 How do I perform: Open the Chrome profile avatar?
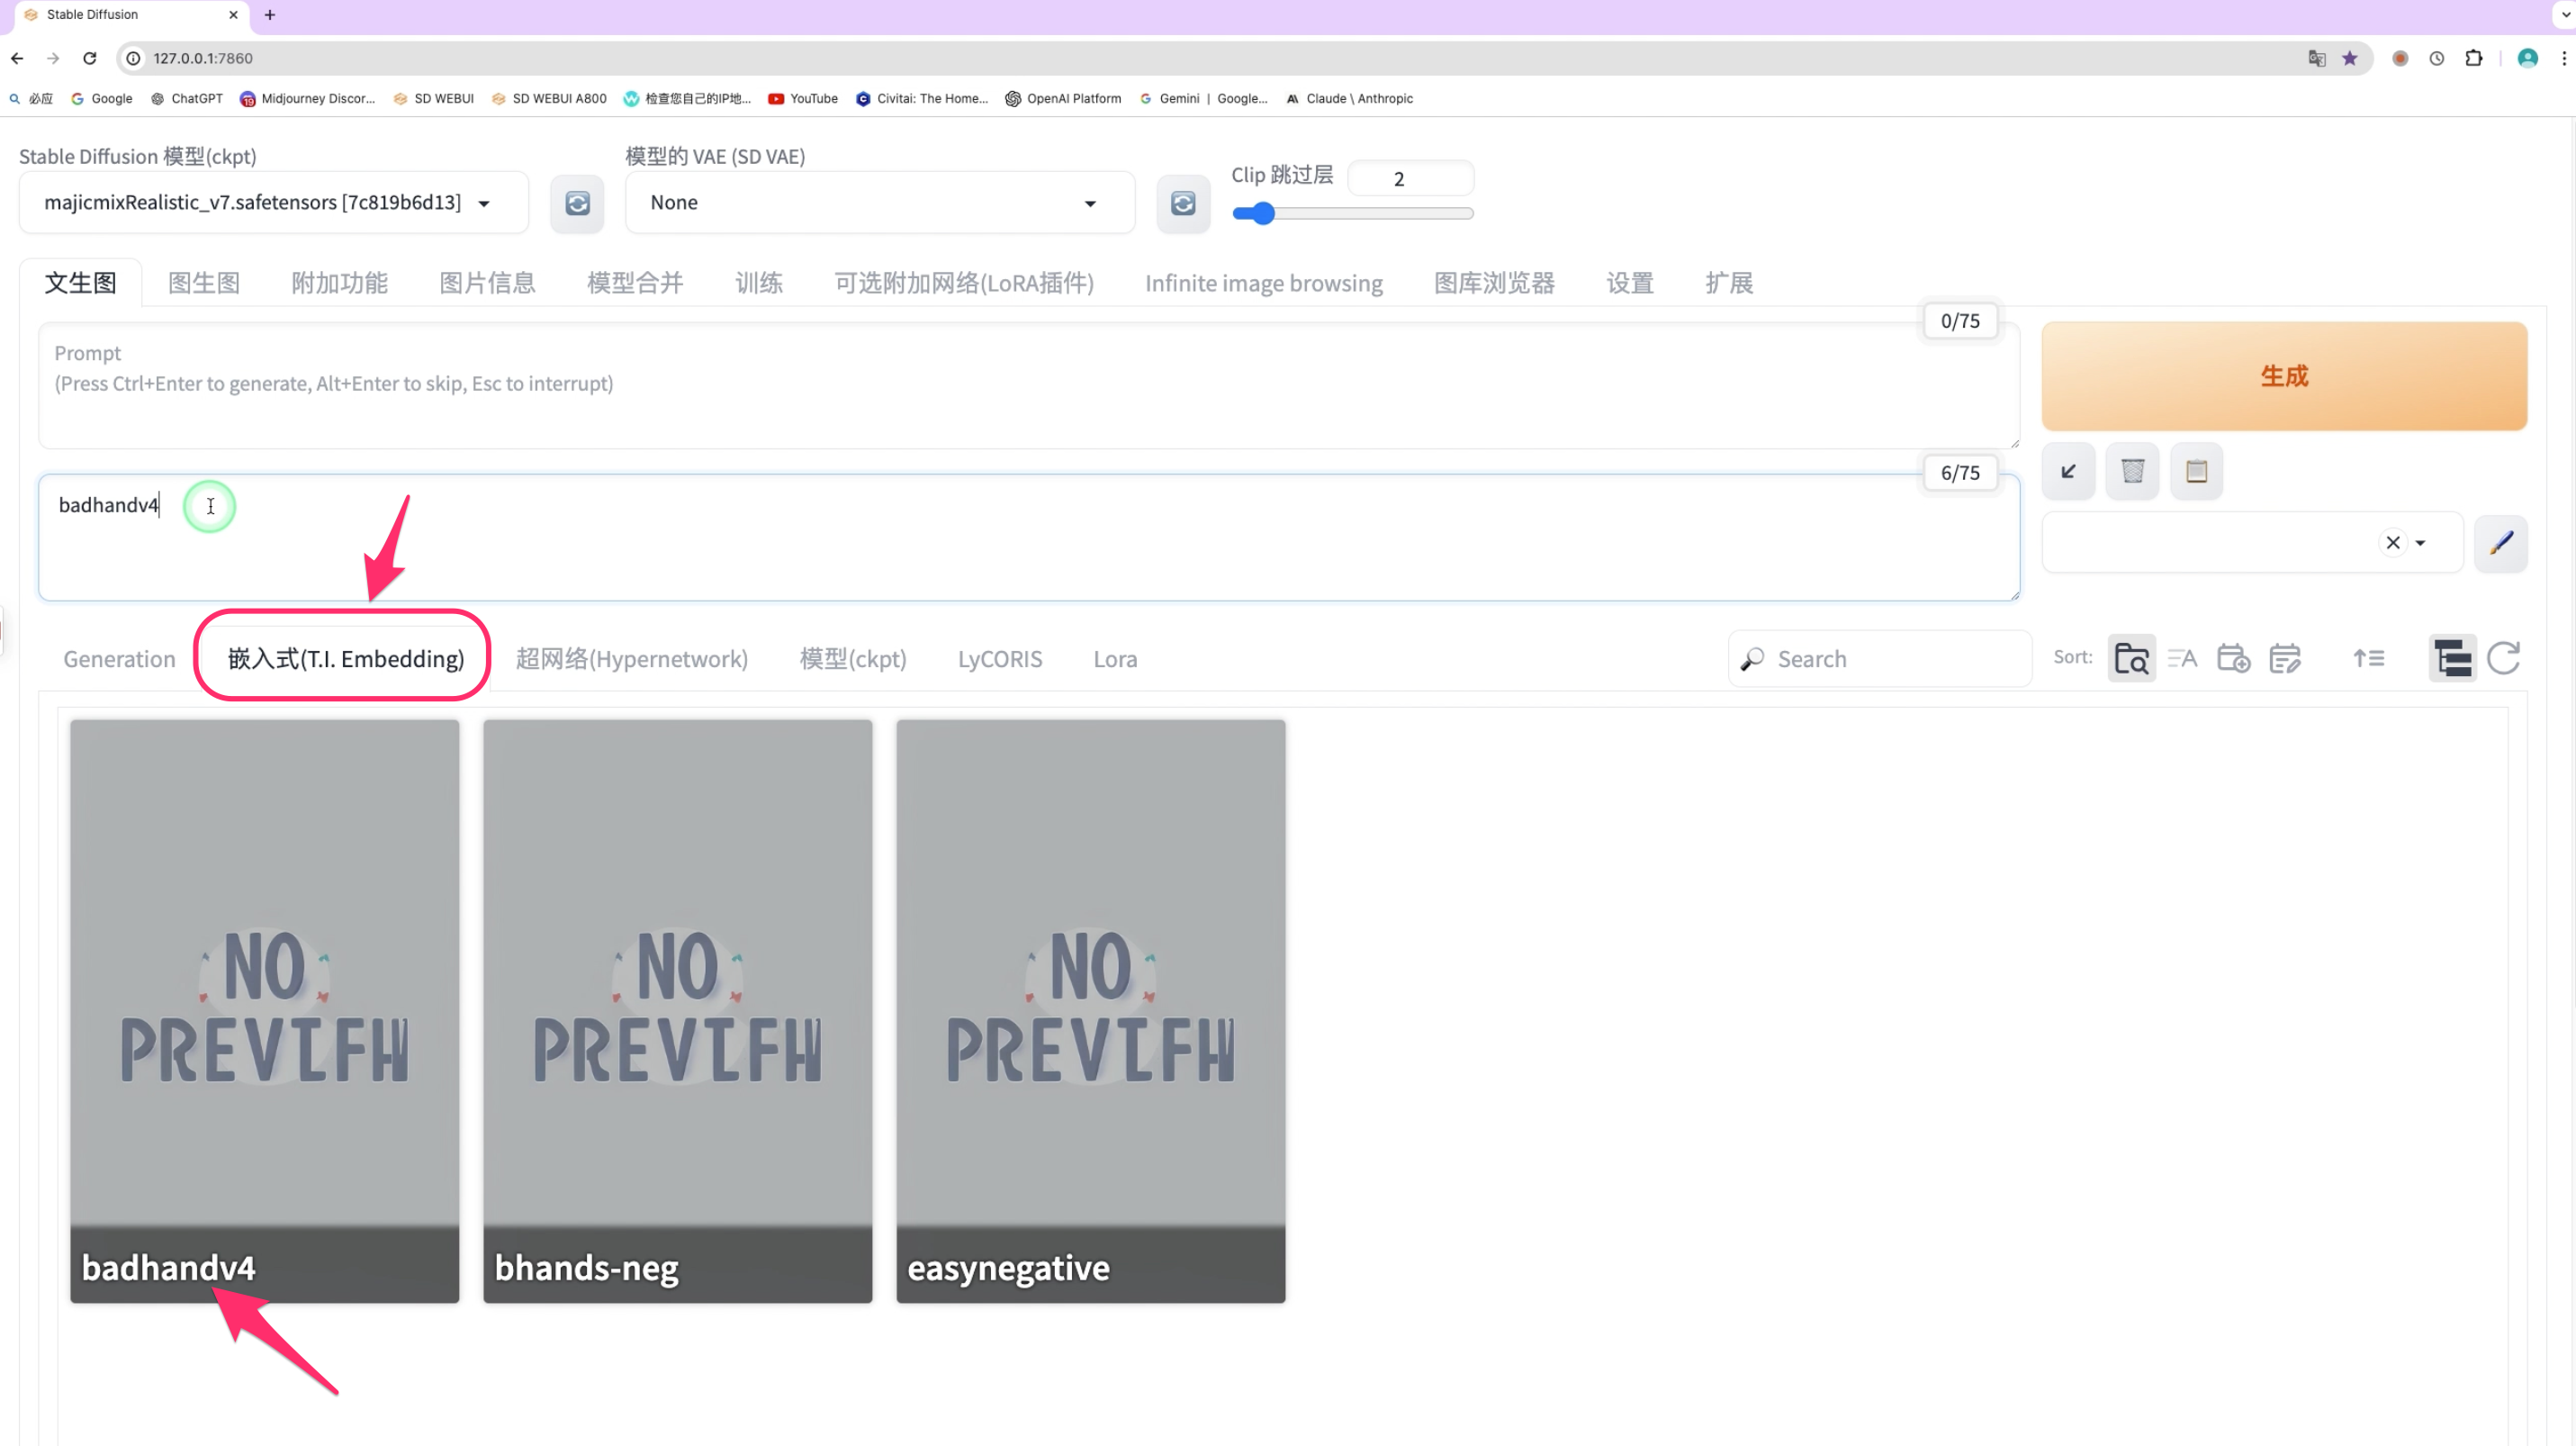click(x=2527, y=58)
